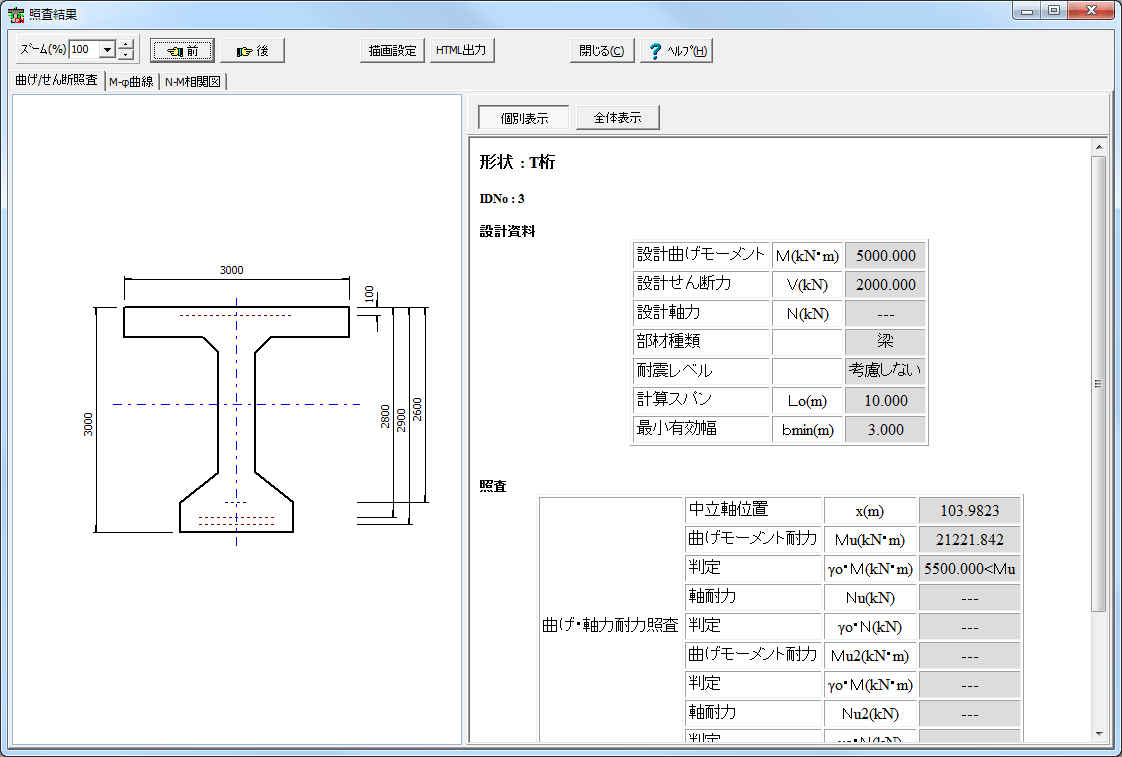
Task: Open the 描画設定 drawing settings
Action: 392,51
